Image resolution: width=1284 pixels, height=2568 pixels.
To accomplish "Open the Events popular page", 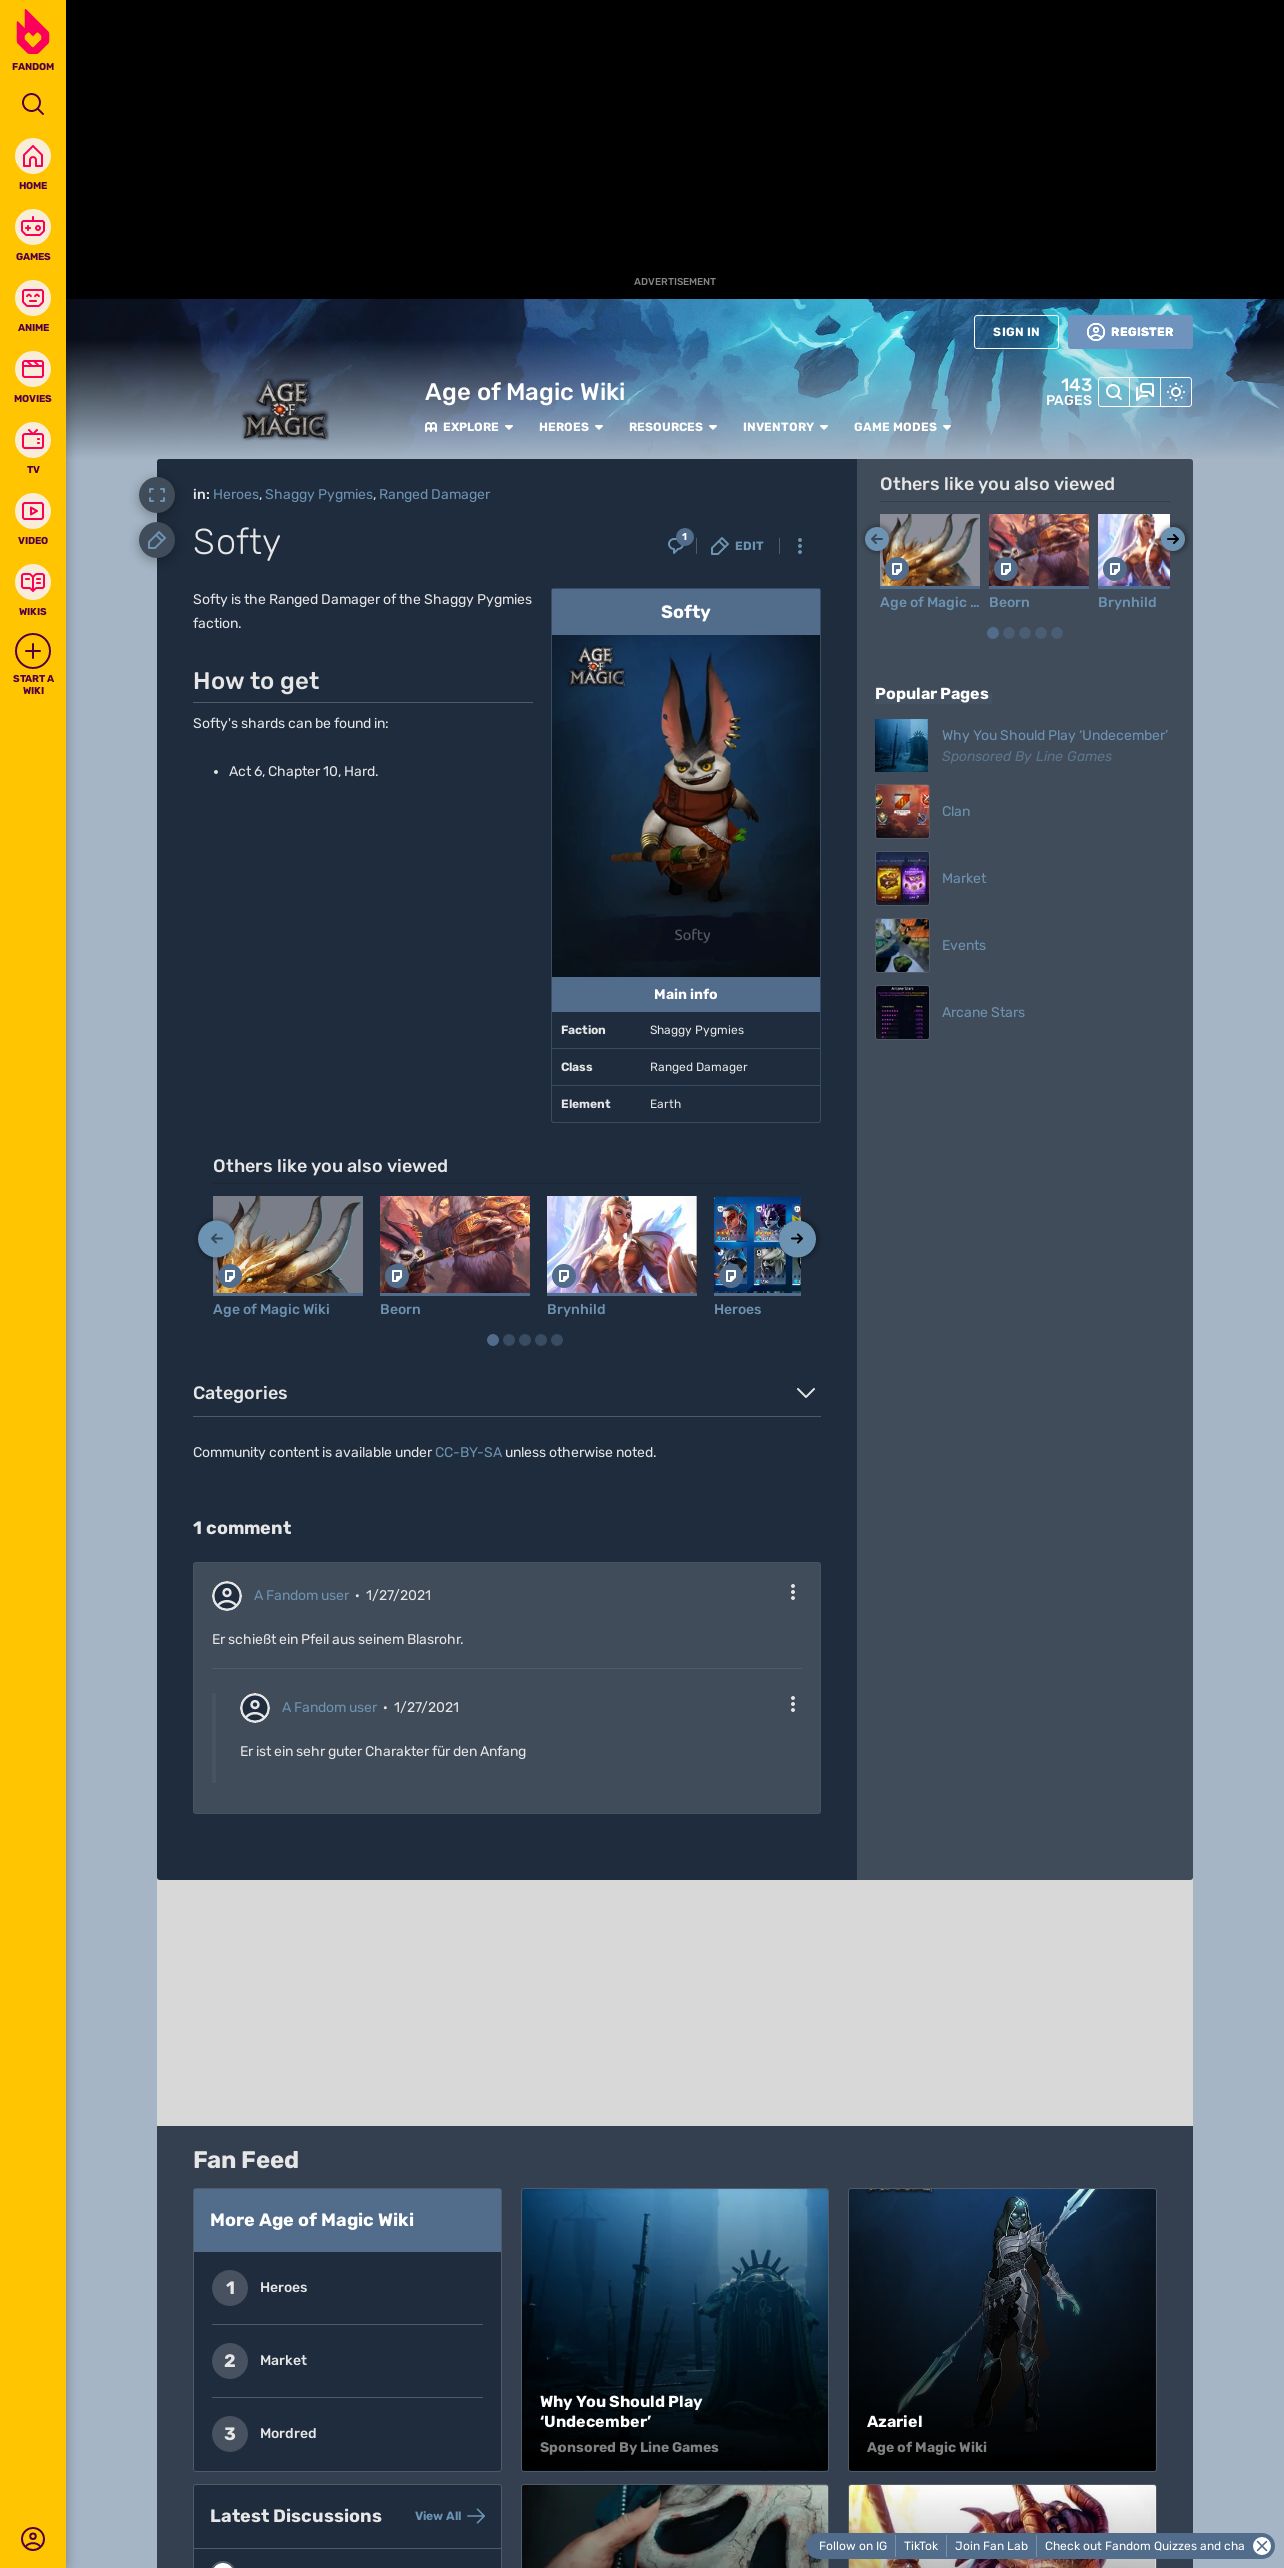I will tap(964, 945).
